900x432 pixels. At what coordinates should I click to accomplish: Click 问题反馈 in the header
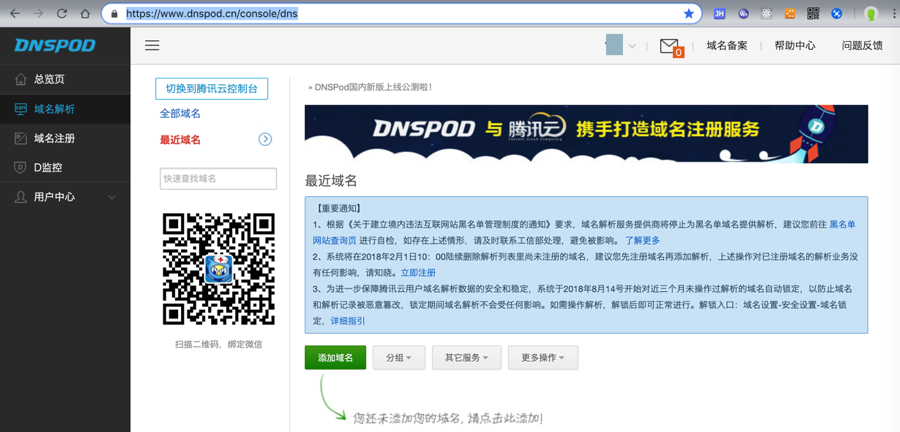coord(862,46)
